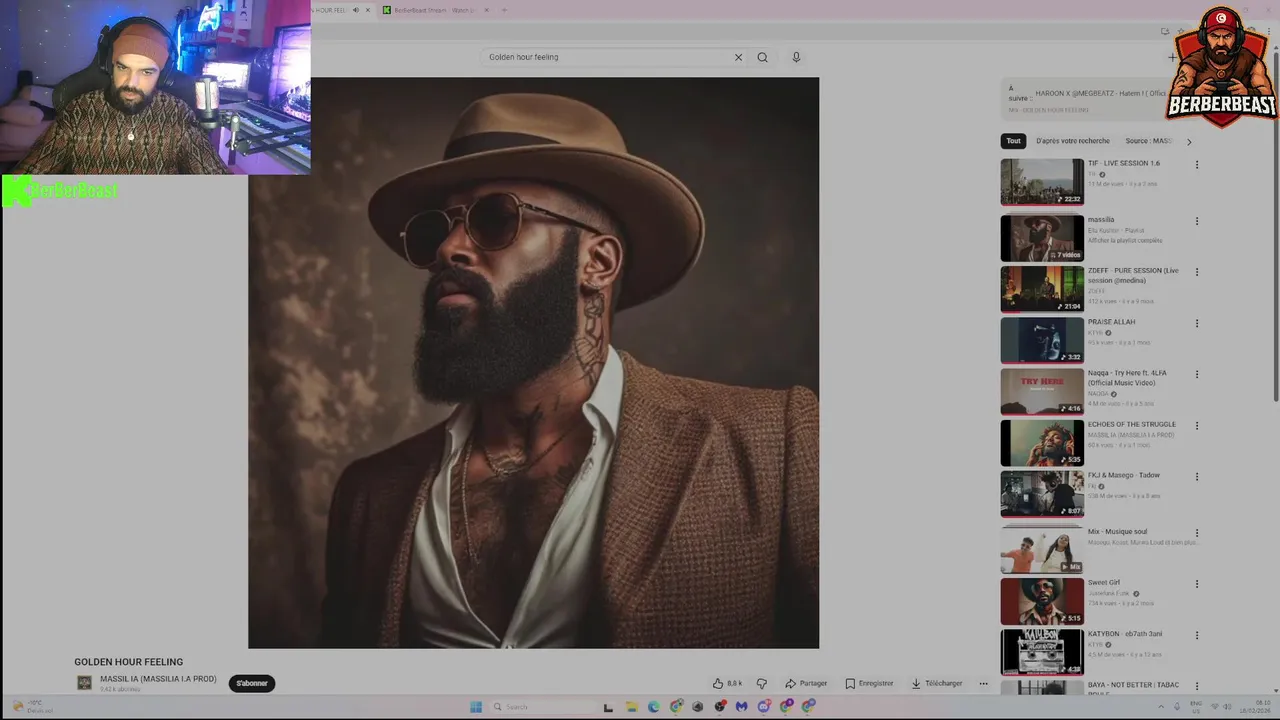The image size is (1280, 720).
Task: Dislike the video with thumbs down
Action: click(x=762, y=683)
